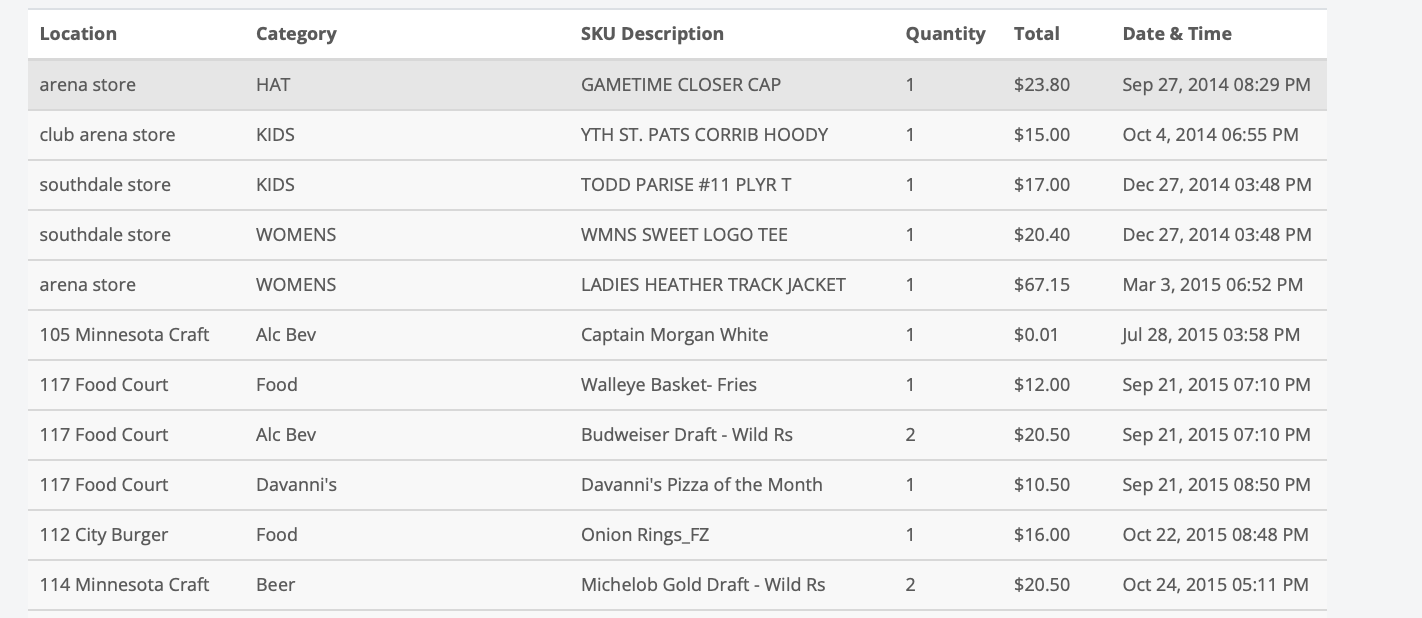Click the Onion Rings_FZ row

point(677,535)
